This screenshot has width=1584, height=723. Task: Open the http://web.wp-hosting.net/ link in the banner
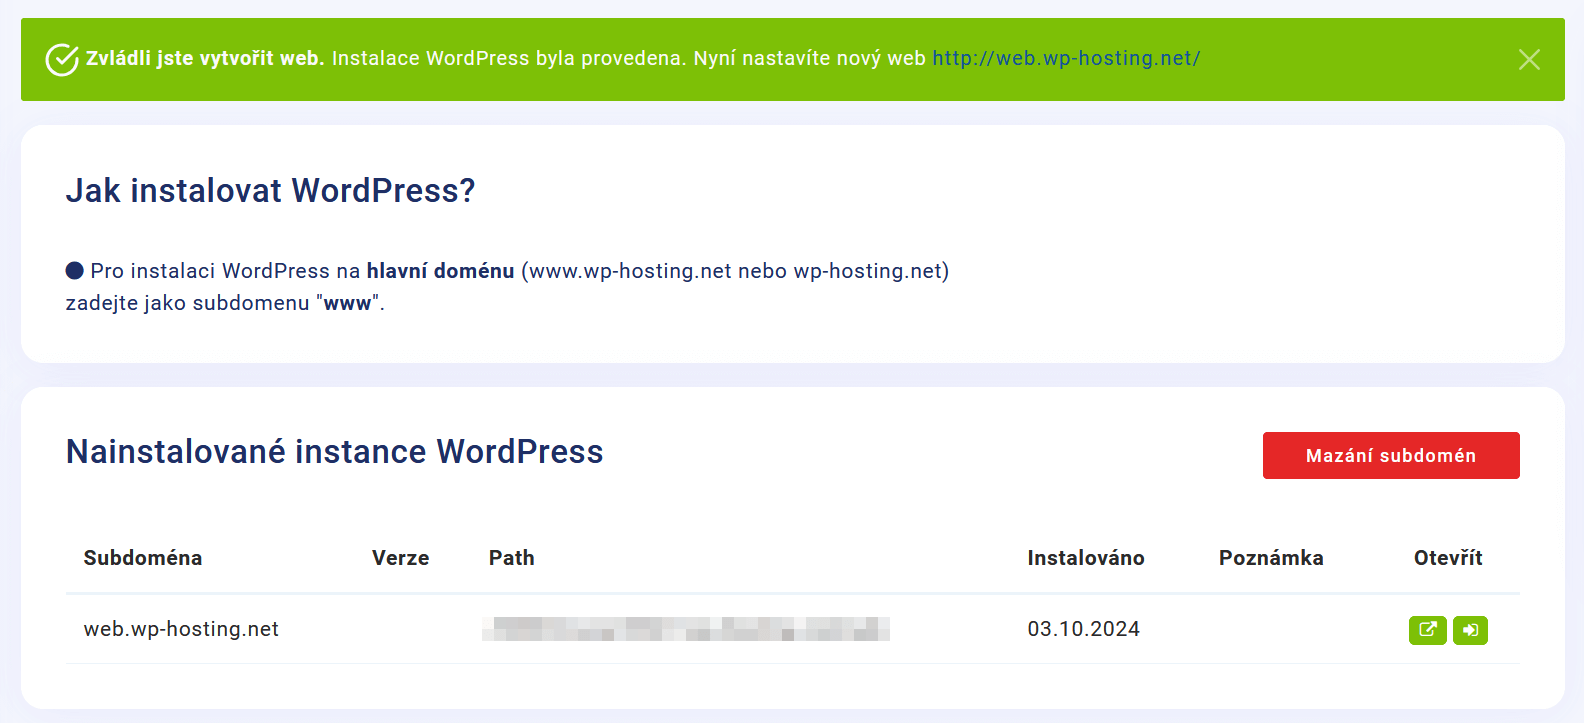point(1066,58)
